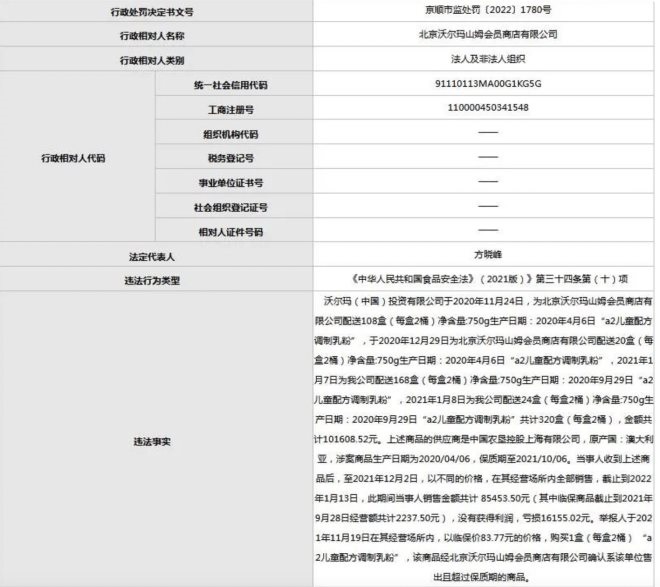The width and height of the screenshot is (660, 587).
Task: Click the dash value beside 税务登记号
Action: tap(488, 157)
